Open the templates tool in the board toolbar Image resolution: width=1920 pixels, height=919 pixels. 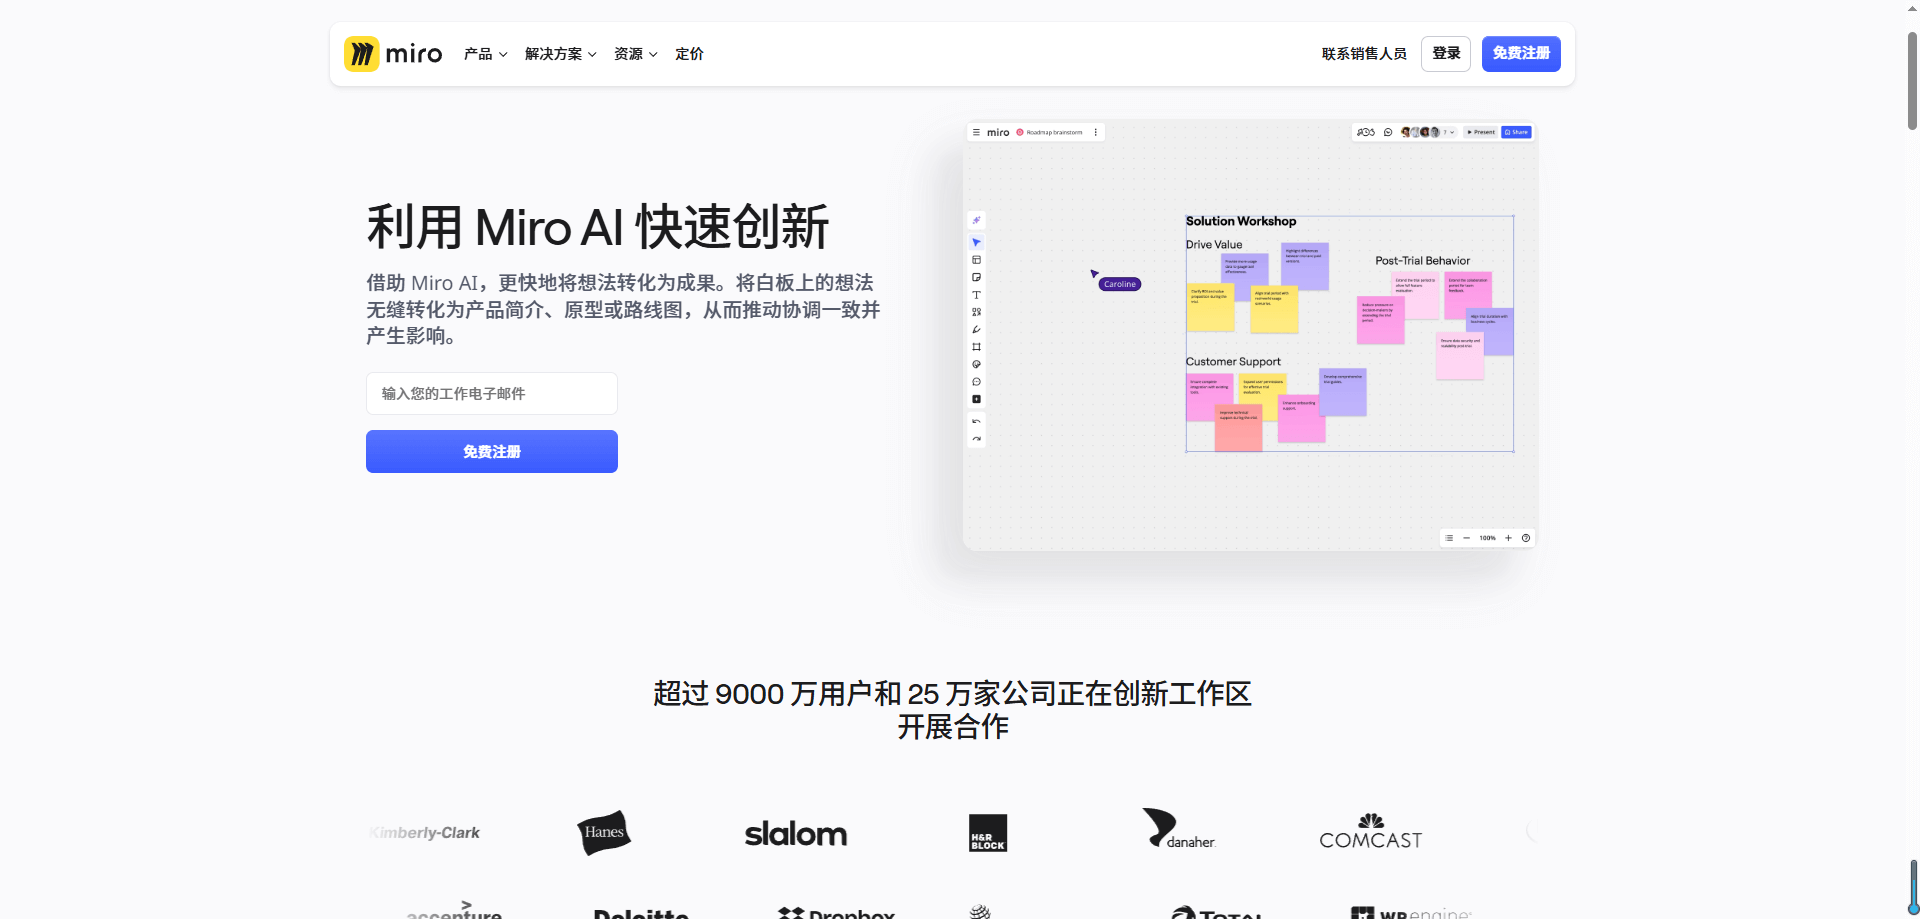pos(976,260)
